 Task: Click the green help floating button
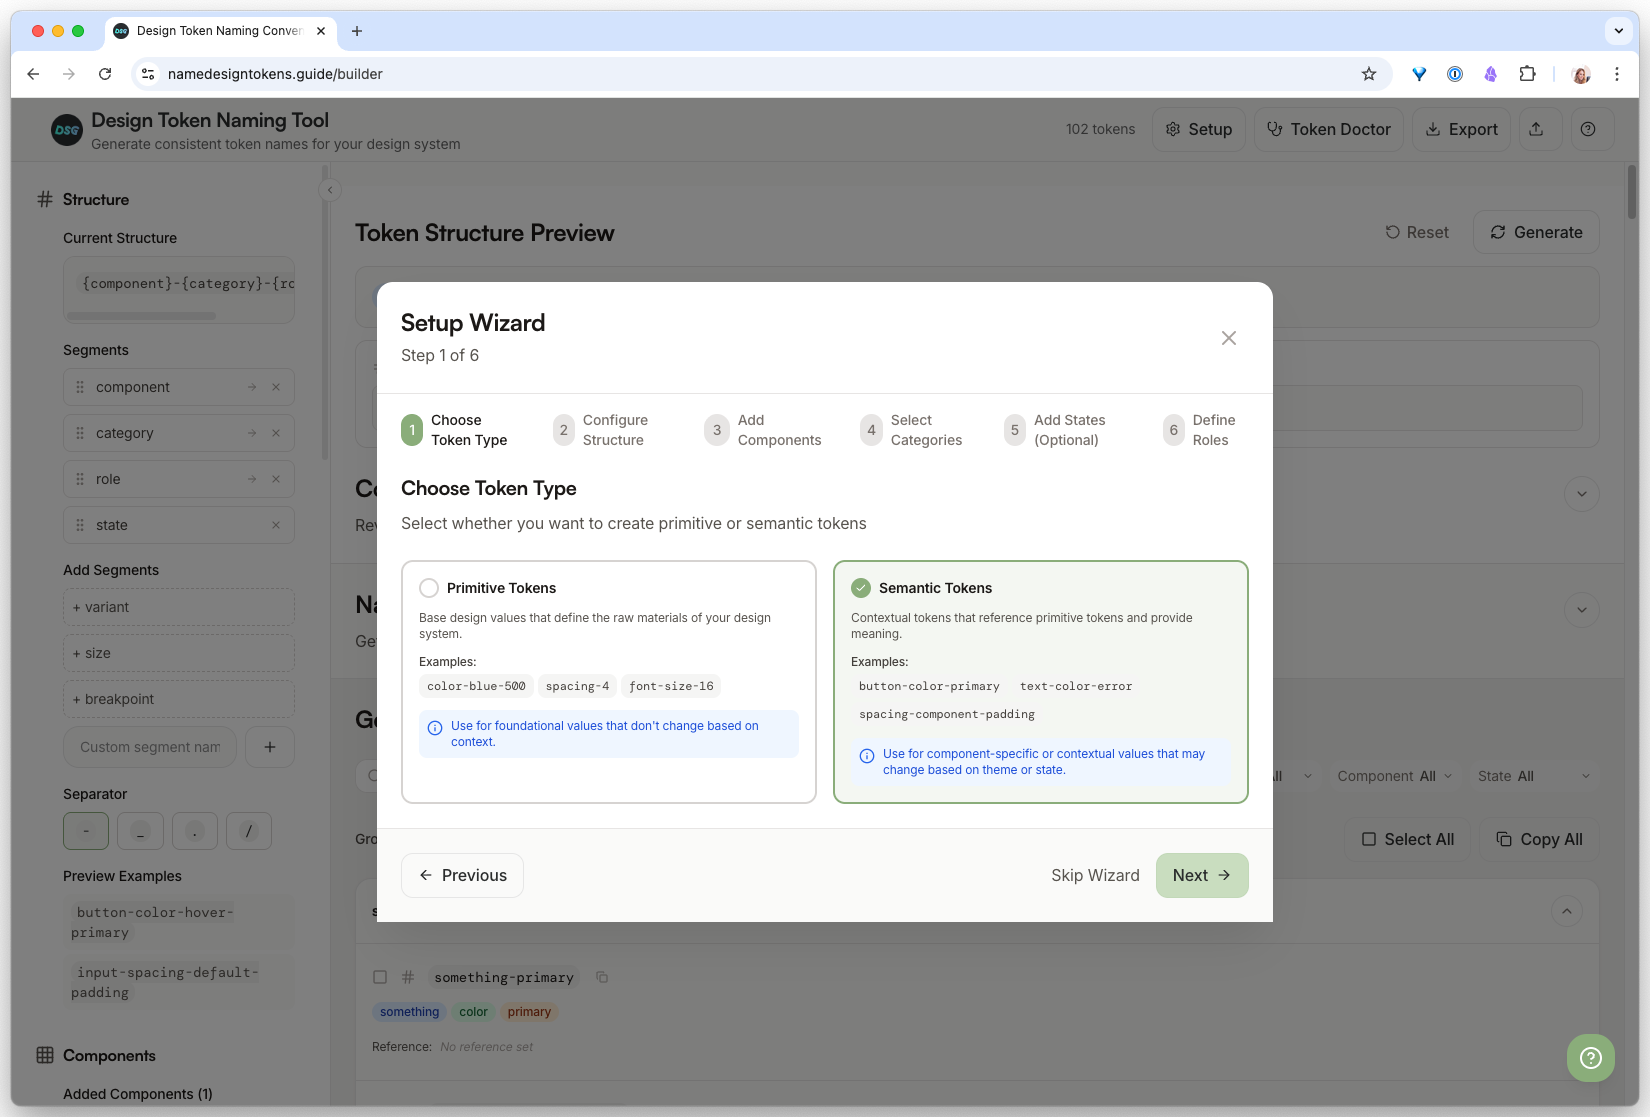click(1591, 1058)
